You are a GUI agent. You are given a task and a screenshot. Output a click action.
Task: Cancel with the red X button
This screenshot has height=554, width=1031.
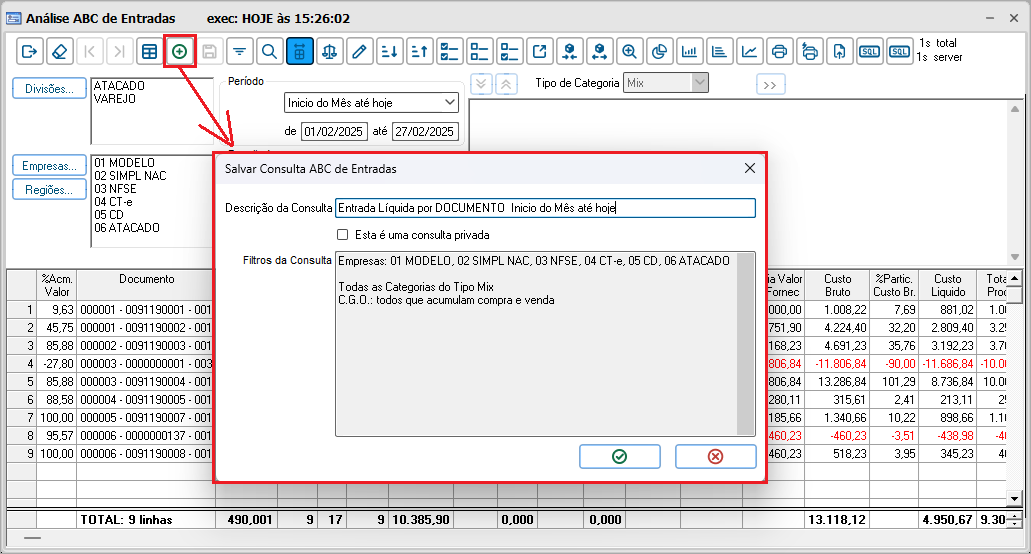[x=715, y=456]
